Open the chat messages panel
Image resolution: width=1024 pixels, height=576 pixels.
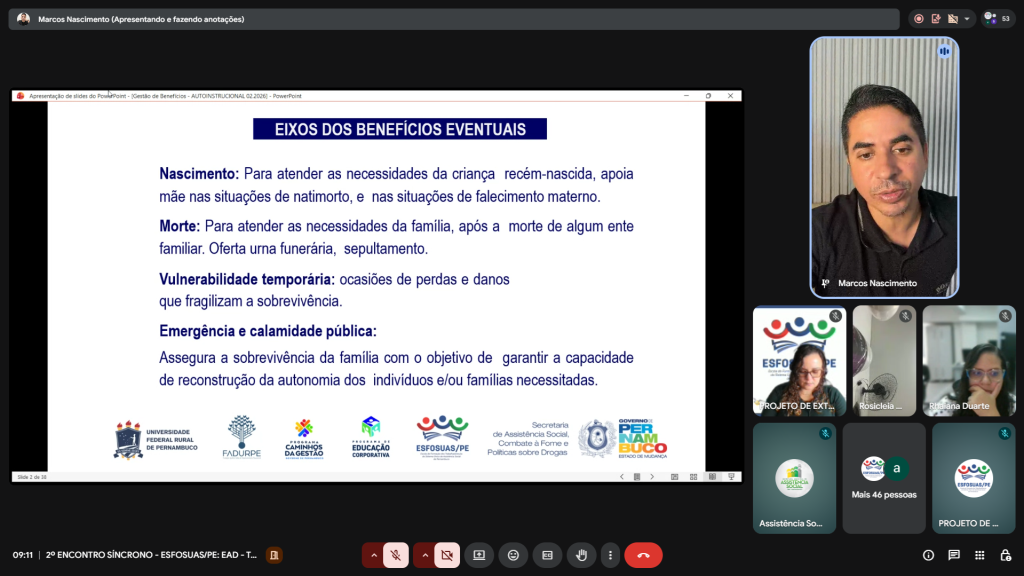[954, 555]
